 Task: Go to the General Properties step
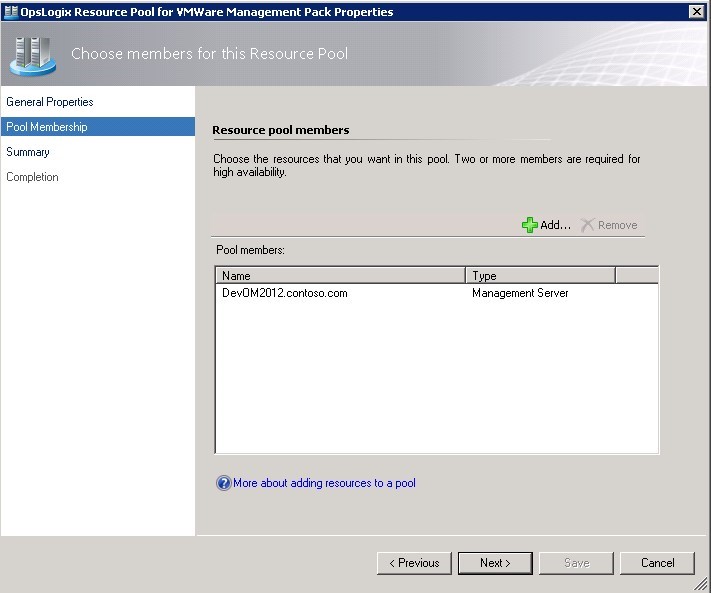click(50, 102)
